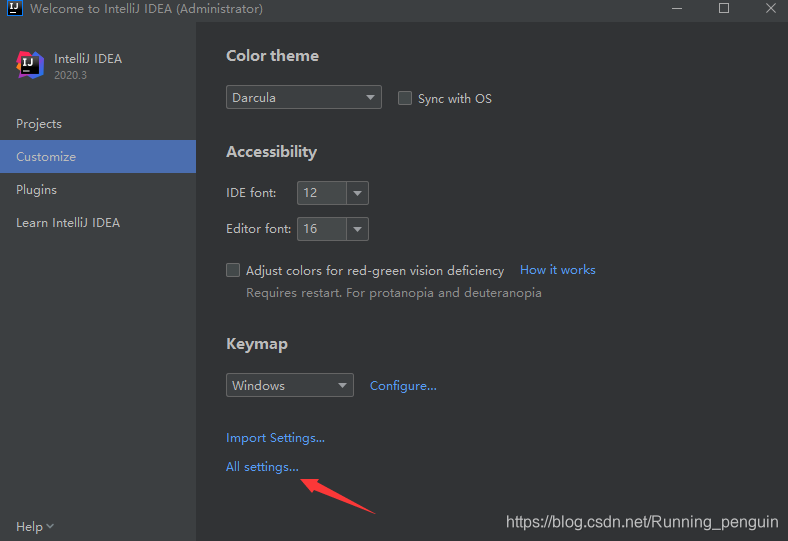Image resolution: width=788 pixels, height=541 pixels.
Task: Click the Editor font value field 16
Action: (x=322, y=229)
